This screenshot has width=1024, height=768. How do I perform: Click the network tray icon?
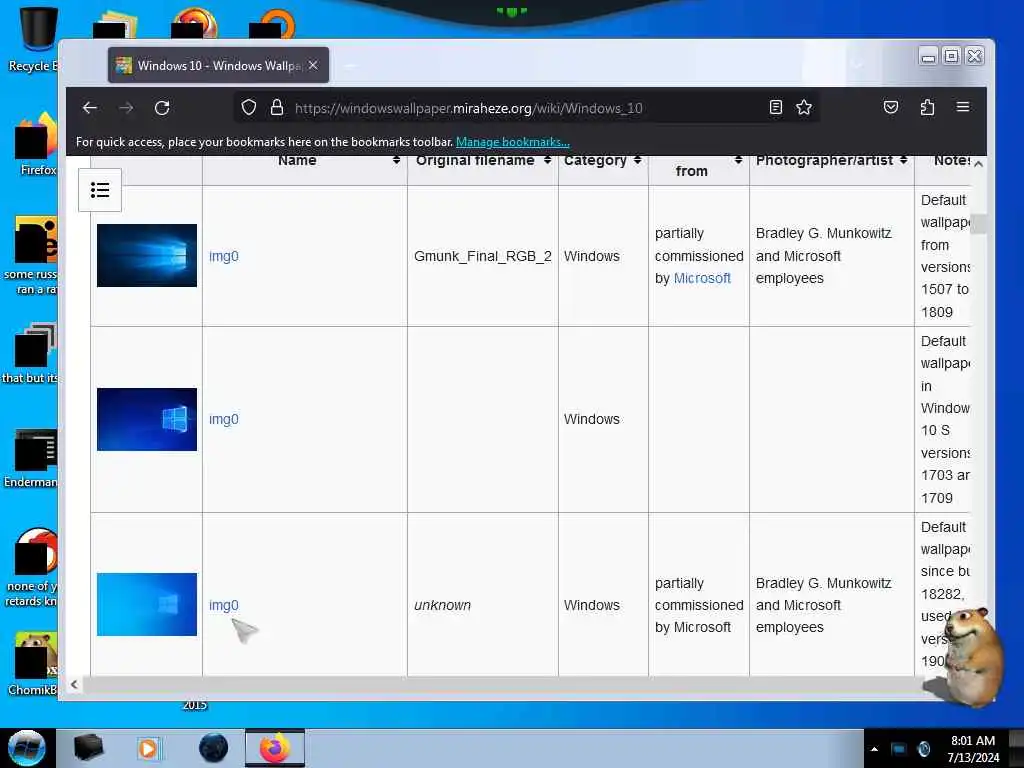click(899, 749)
